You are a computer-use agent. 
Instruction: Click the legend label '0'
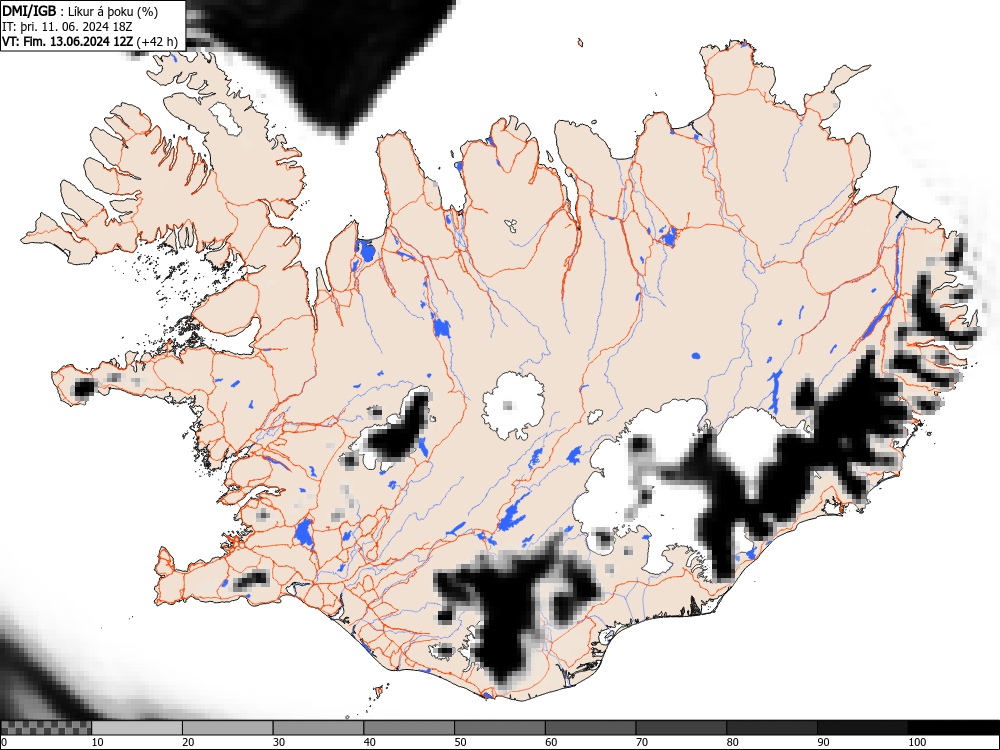(x=4, y=742)
